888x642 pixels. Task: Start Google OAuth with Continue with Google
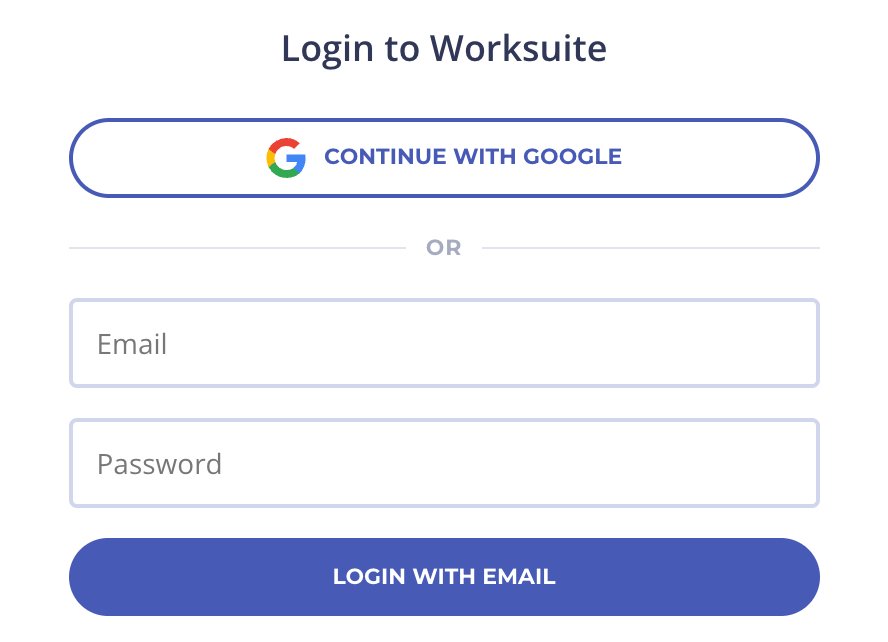click(444, 157)
